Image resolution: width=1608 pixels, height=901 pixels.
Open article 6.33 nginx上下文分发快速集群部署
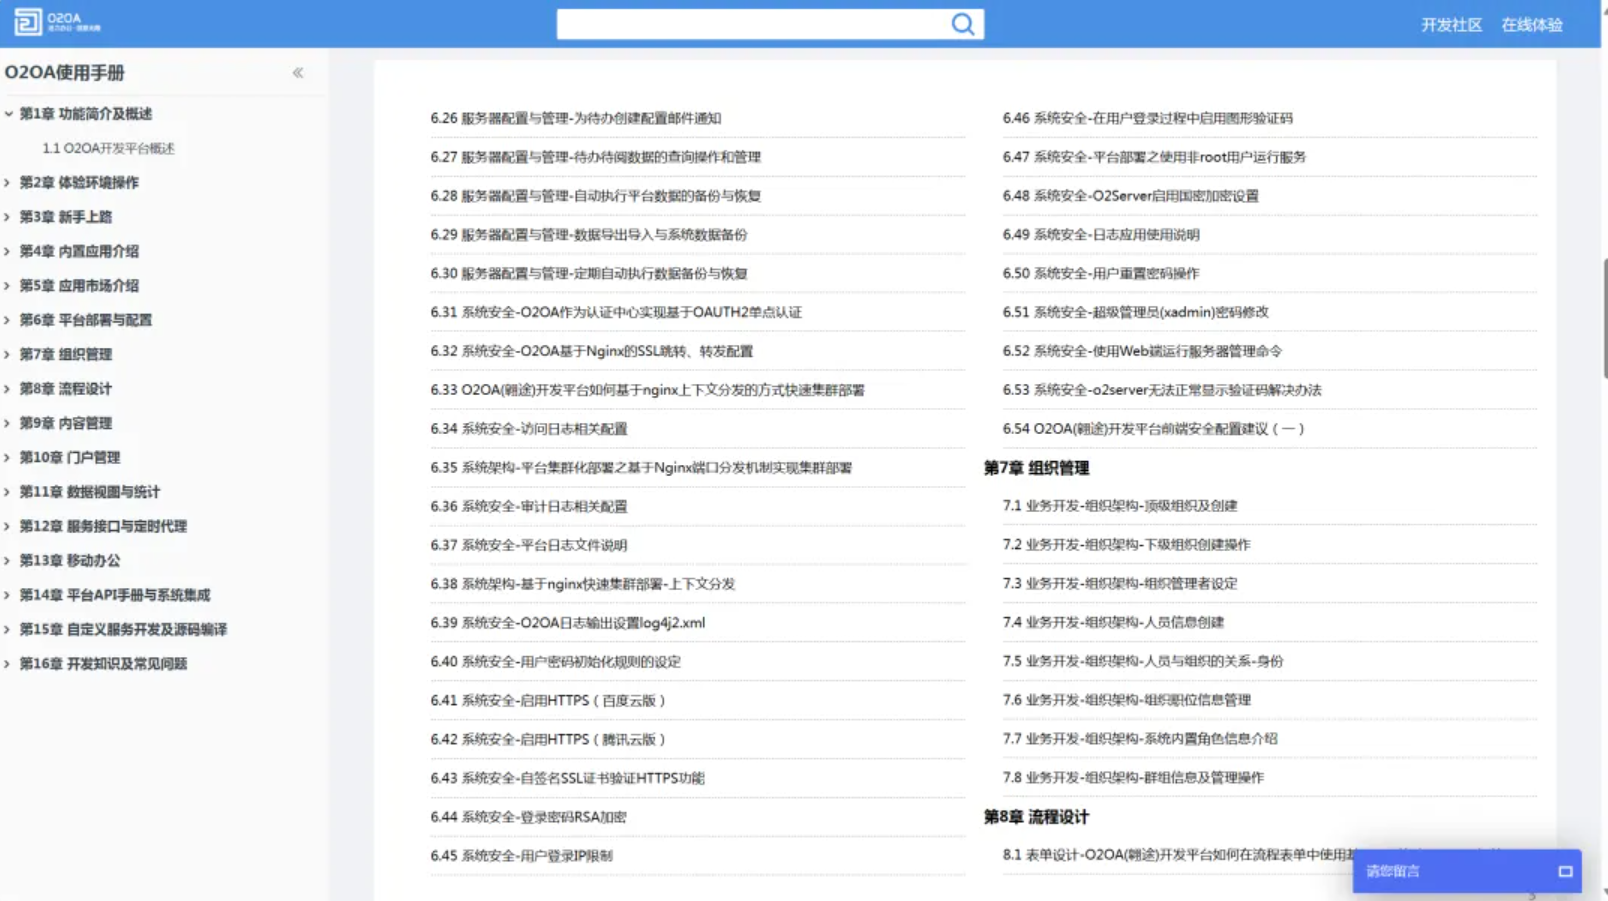[x=648, y=390]
